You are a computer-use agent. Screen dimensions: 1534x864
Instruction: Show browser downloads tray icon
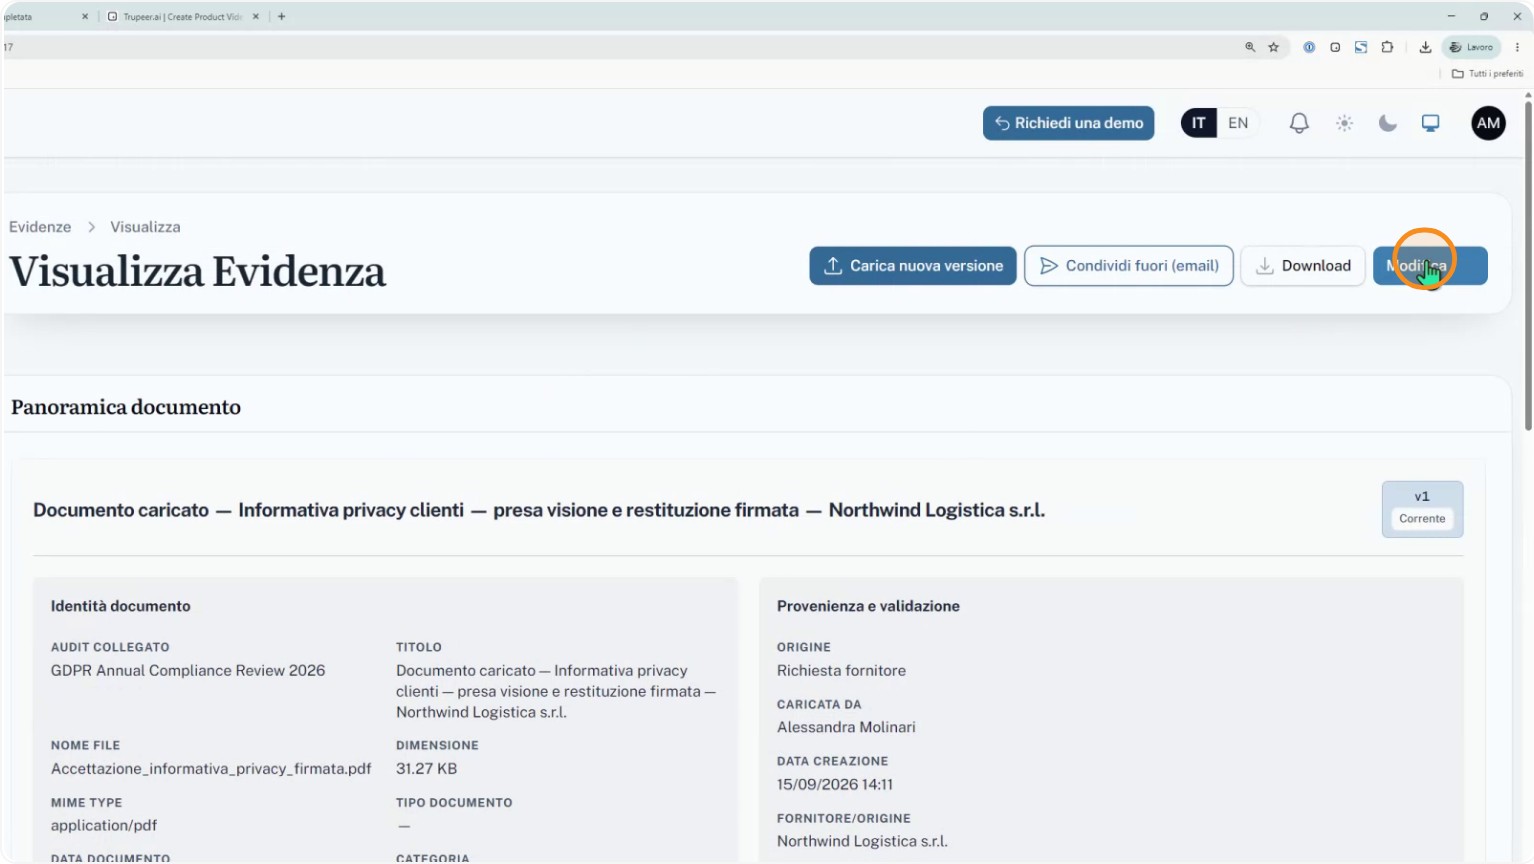click(1425, 47)
